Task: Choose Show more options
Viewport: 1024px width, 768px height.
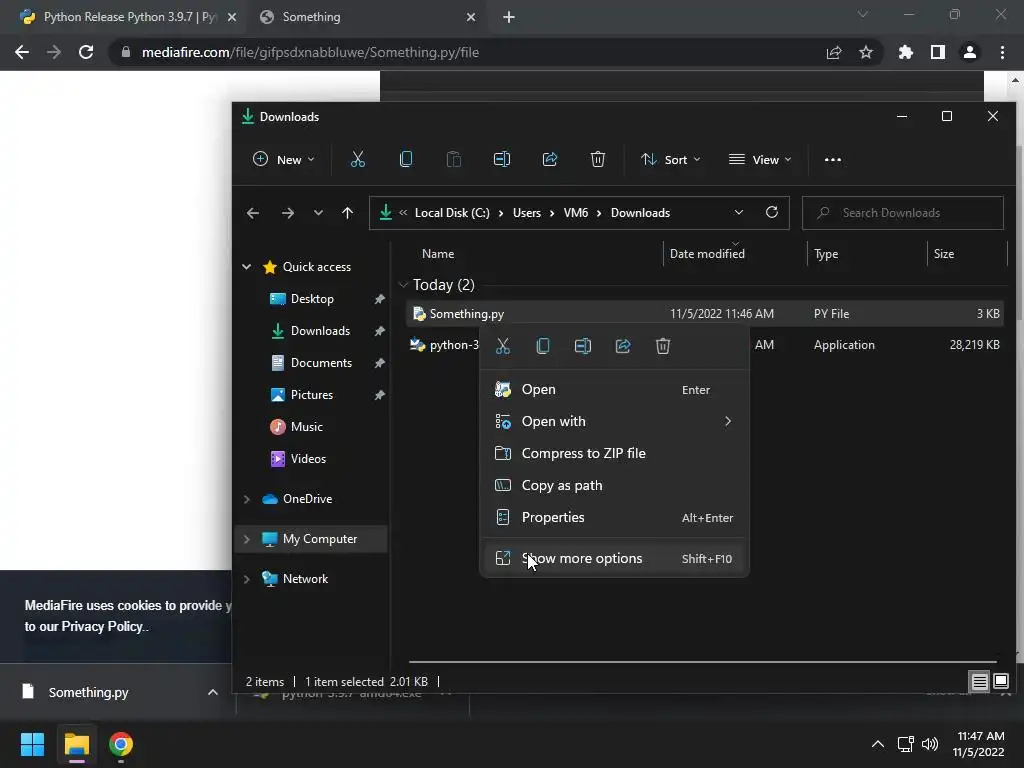Action: [x=615, y=558]
